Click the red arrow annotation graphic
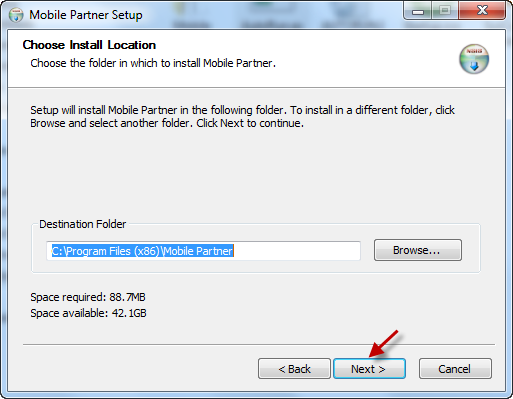 384,343
